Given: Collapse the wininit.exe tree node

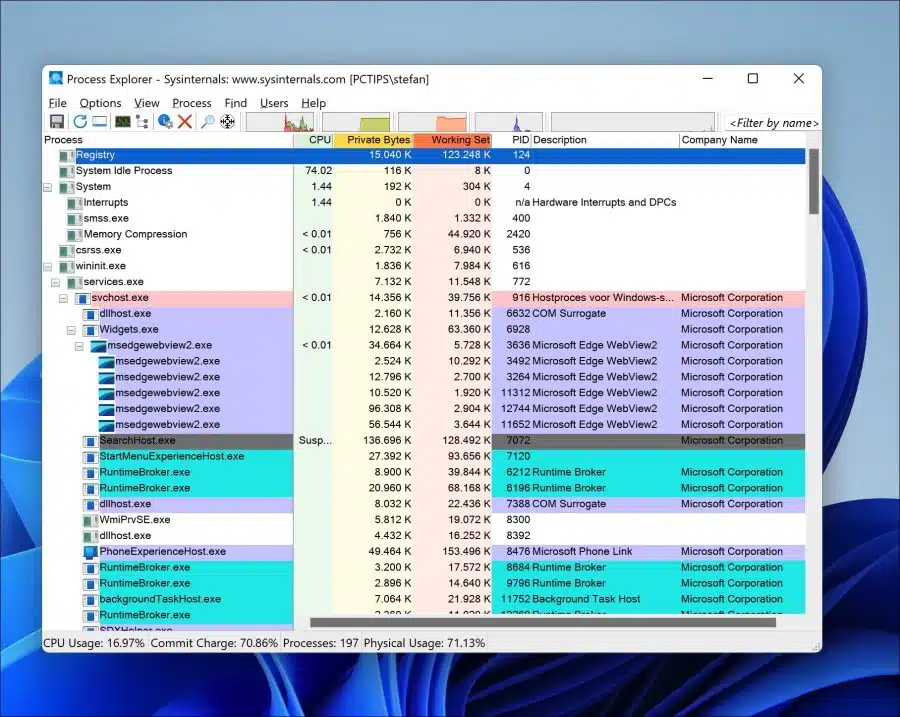Looking at the screenshot, I should tap(48, 266).
